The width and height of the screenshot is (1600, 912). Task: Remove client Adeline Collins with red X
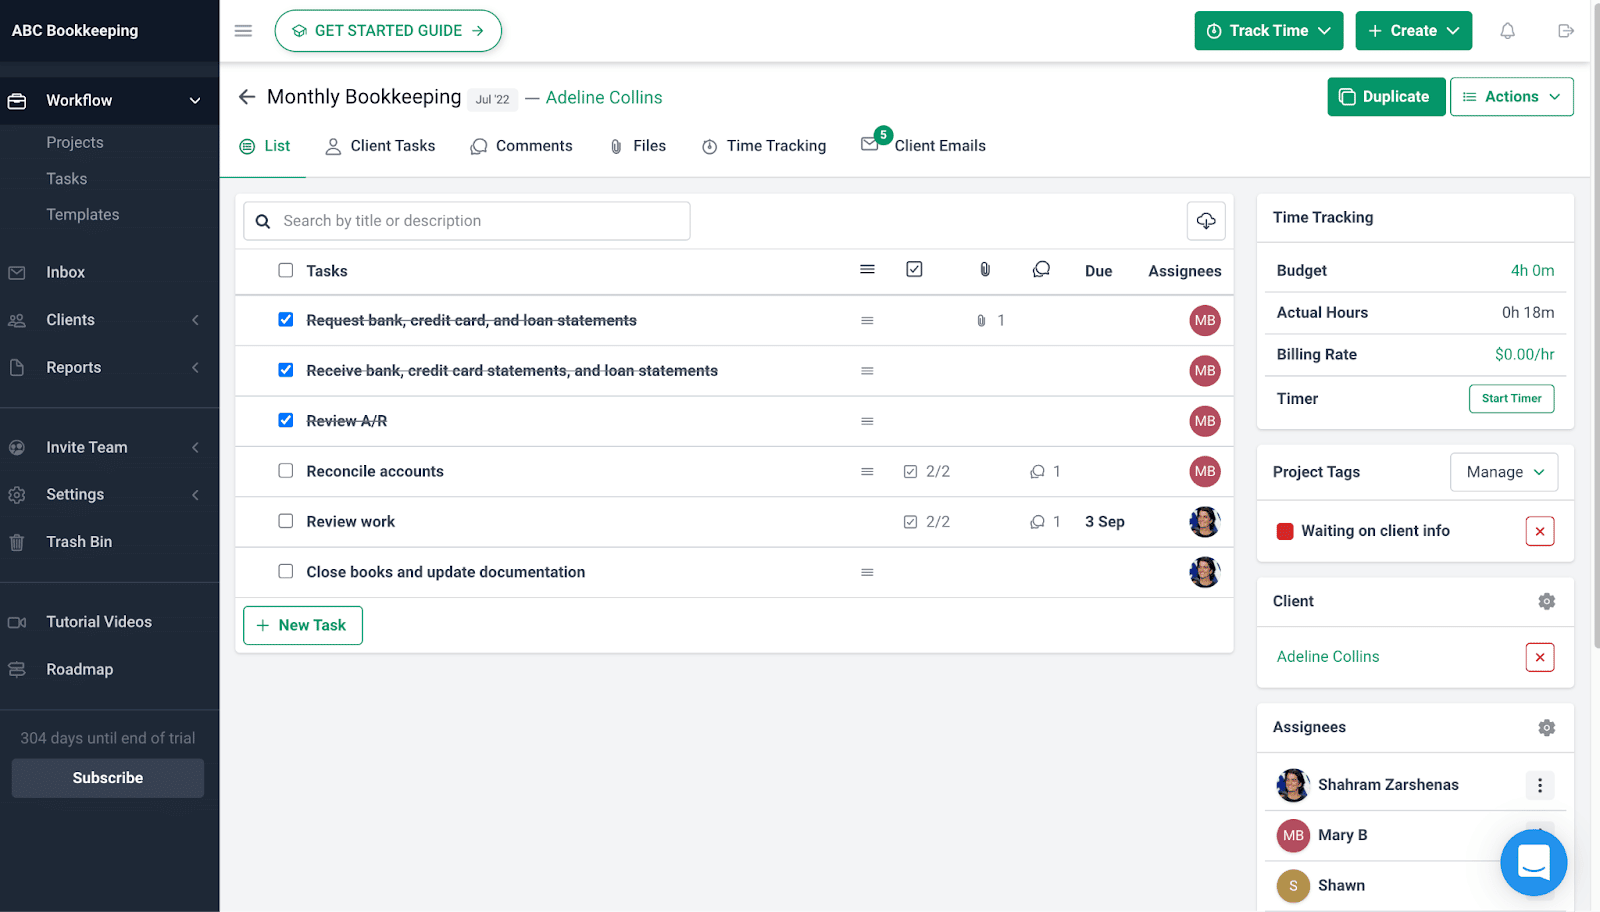[x=1540, y=657]
